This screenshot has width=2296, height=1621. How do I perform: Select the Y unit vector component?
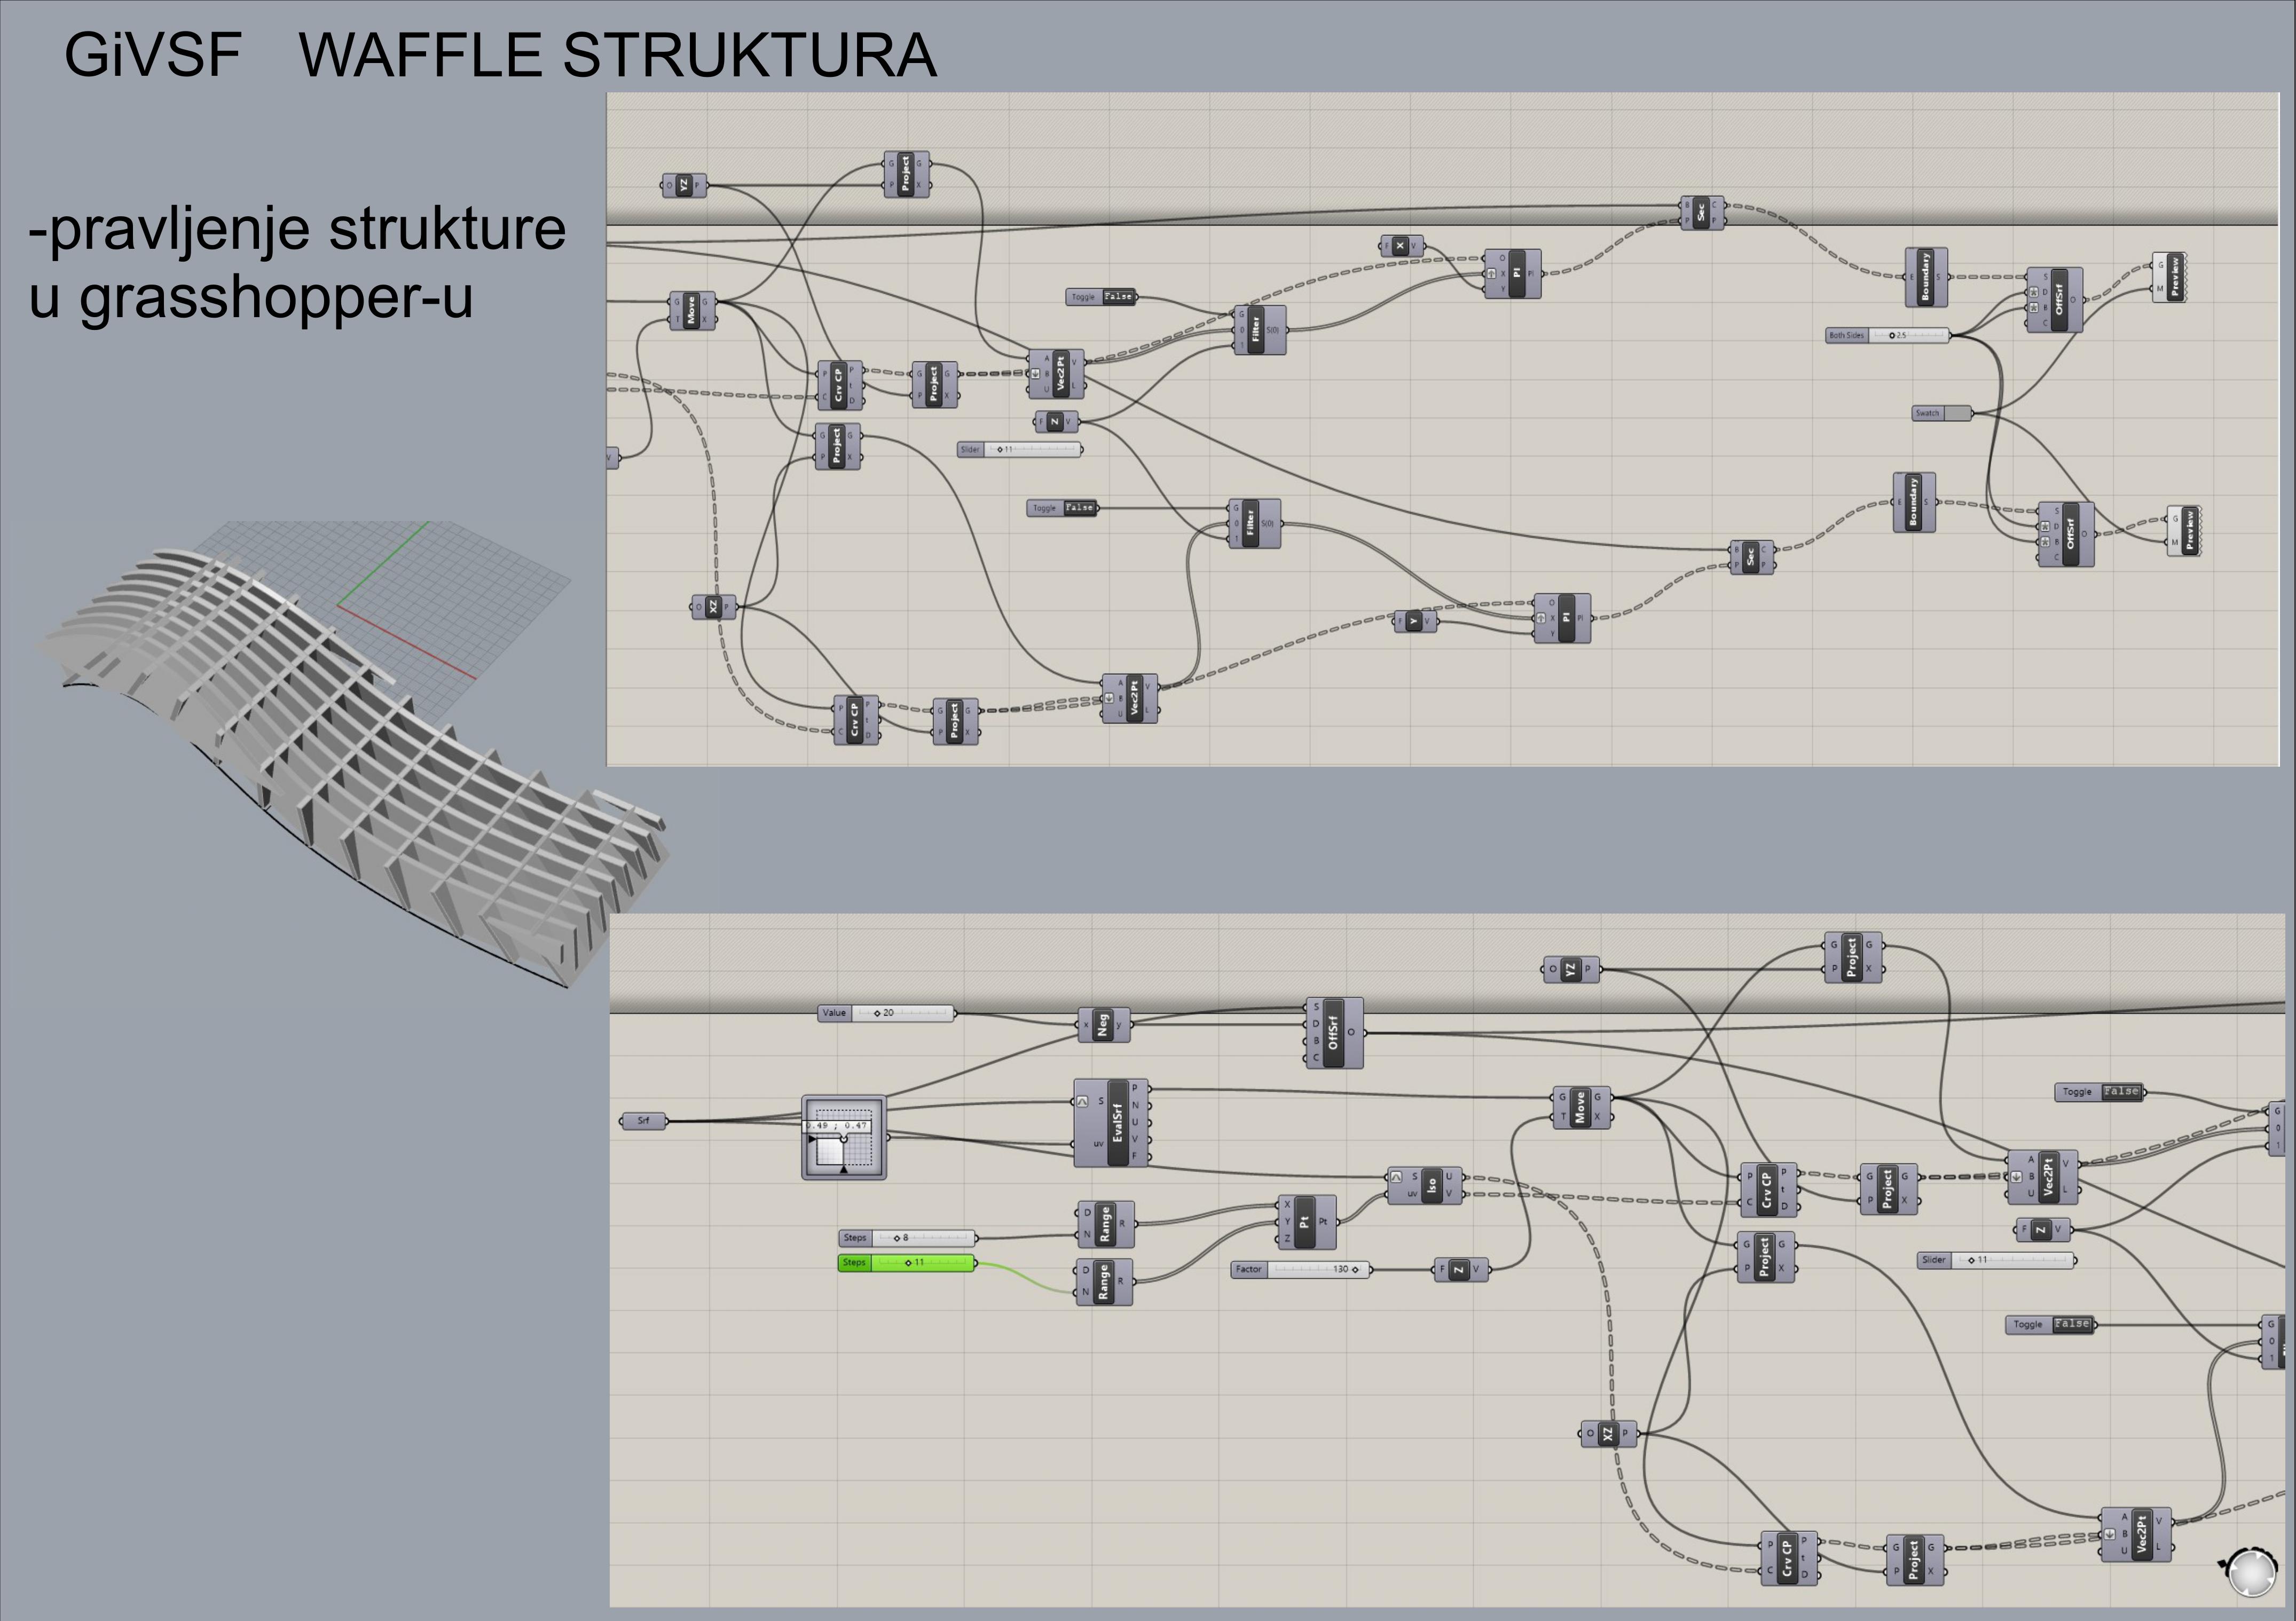point(1415,622)
